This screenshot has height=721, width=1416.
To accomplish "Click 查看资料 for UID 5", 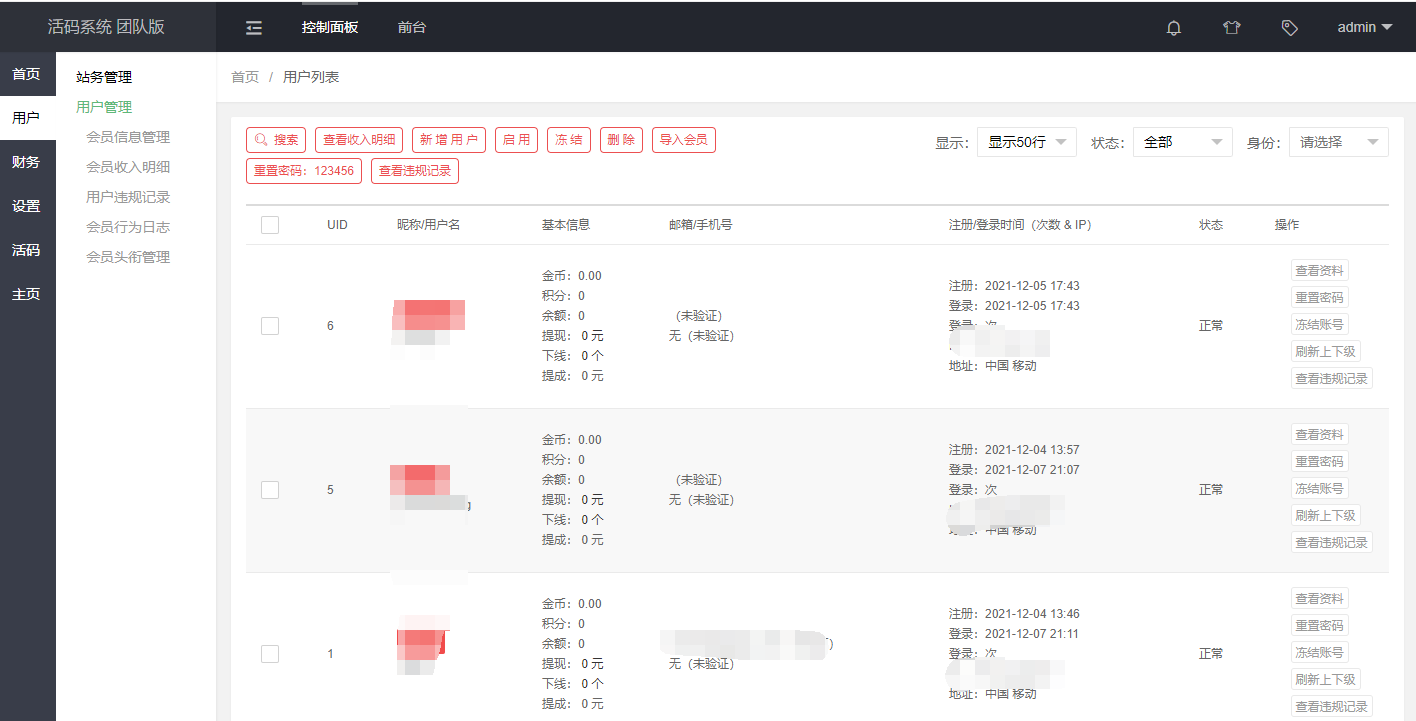I will 1320,434.
